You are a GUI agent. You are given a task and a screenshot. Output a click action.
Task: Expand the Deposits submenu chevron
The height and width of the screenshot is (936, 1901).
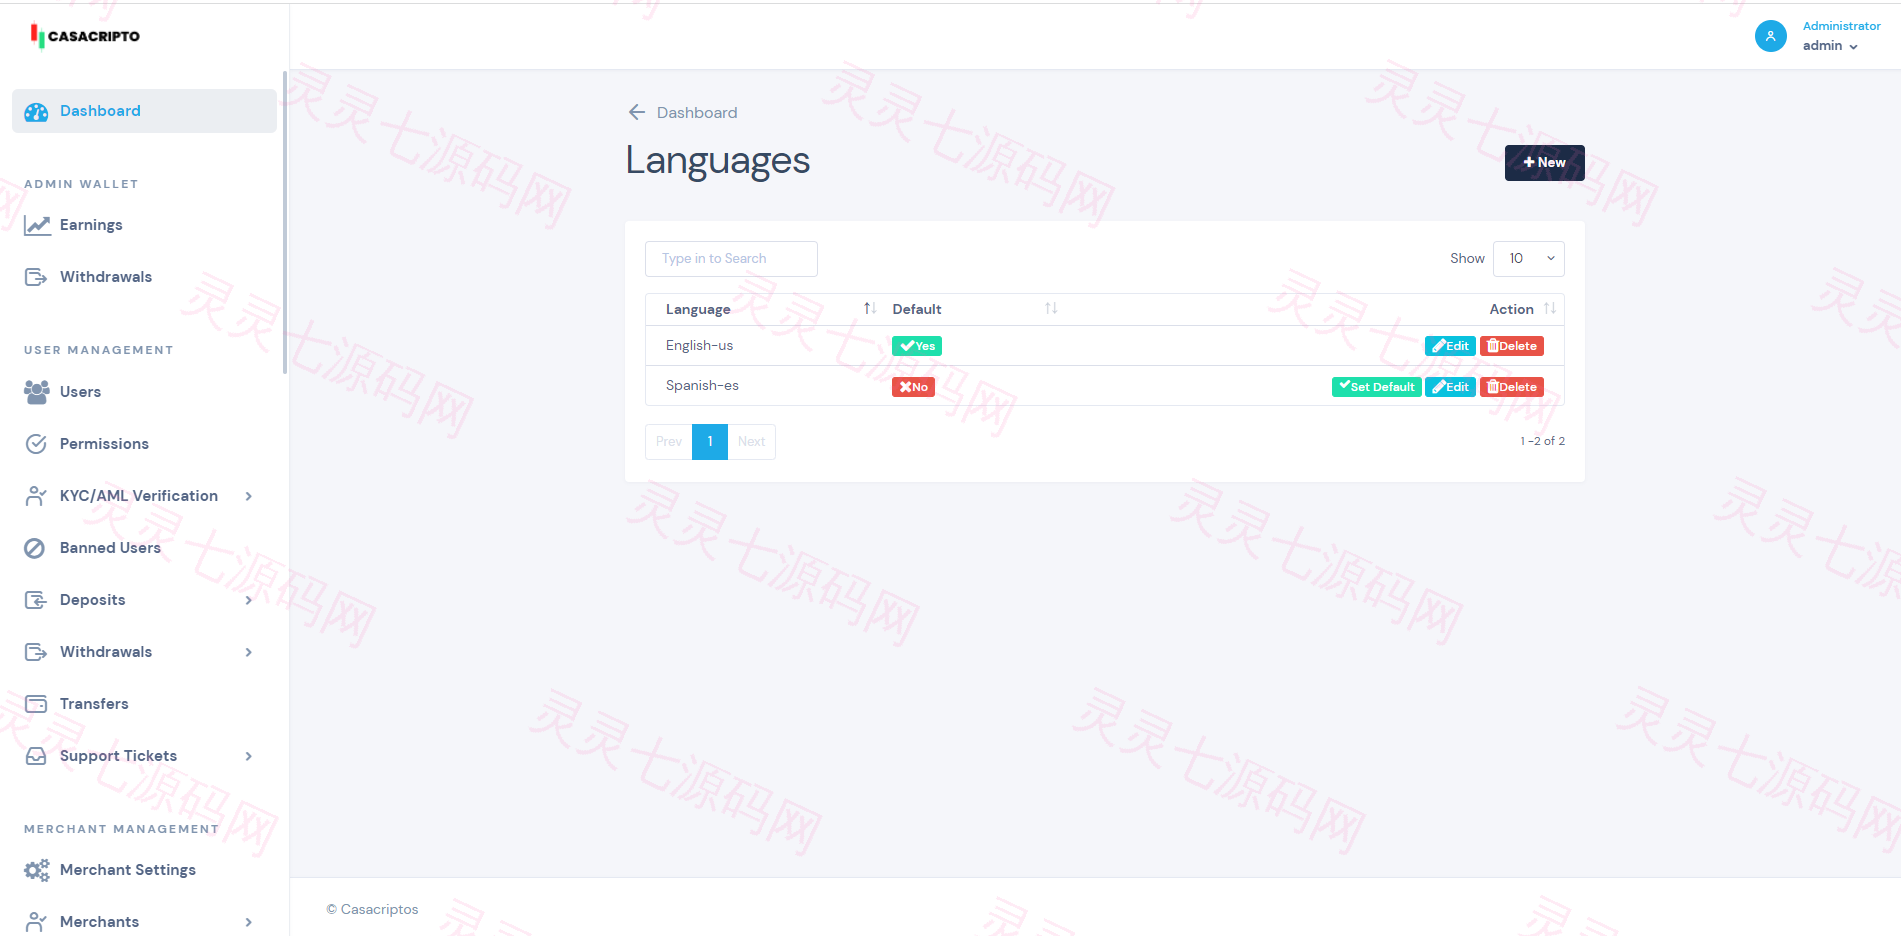pyautogui.click(x=249, y=600)
